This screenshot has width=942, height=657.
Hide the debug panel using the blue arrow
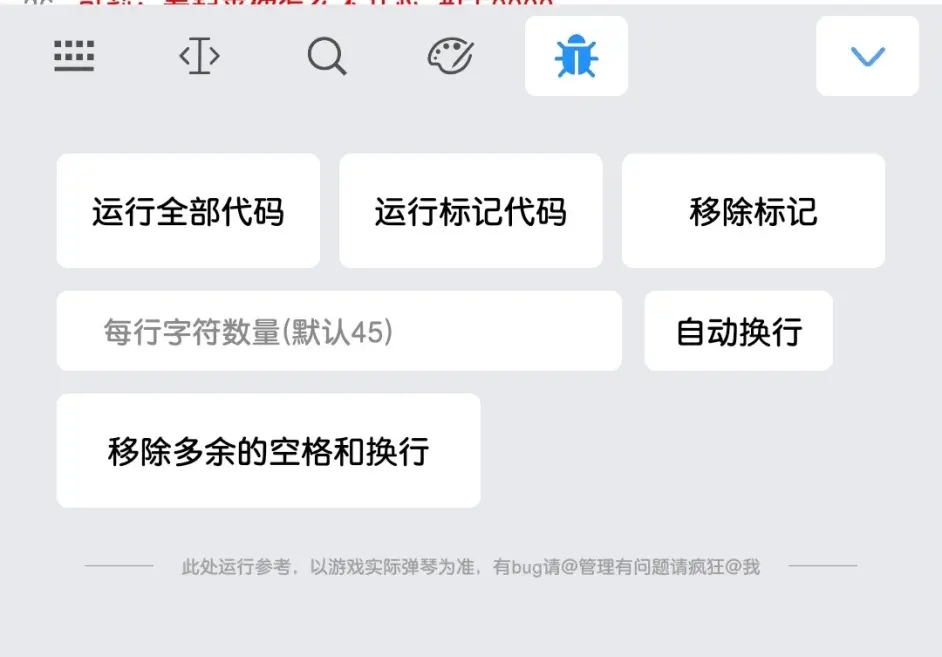[x=867, y=56]
